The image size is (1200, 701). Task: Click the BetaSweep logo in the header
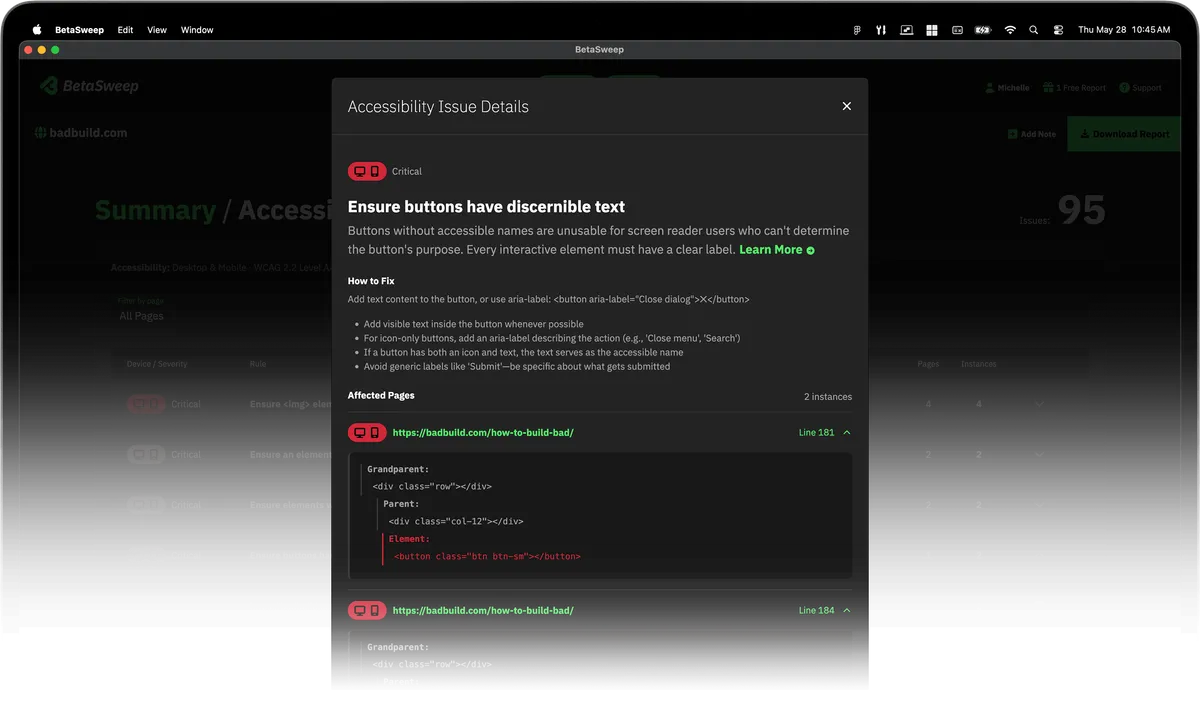(89, 86)
